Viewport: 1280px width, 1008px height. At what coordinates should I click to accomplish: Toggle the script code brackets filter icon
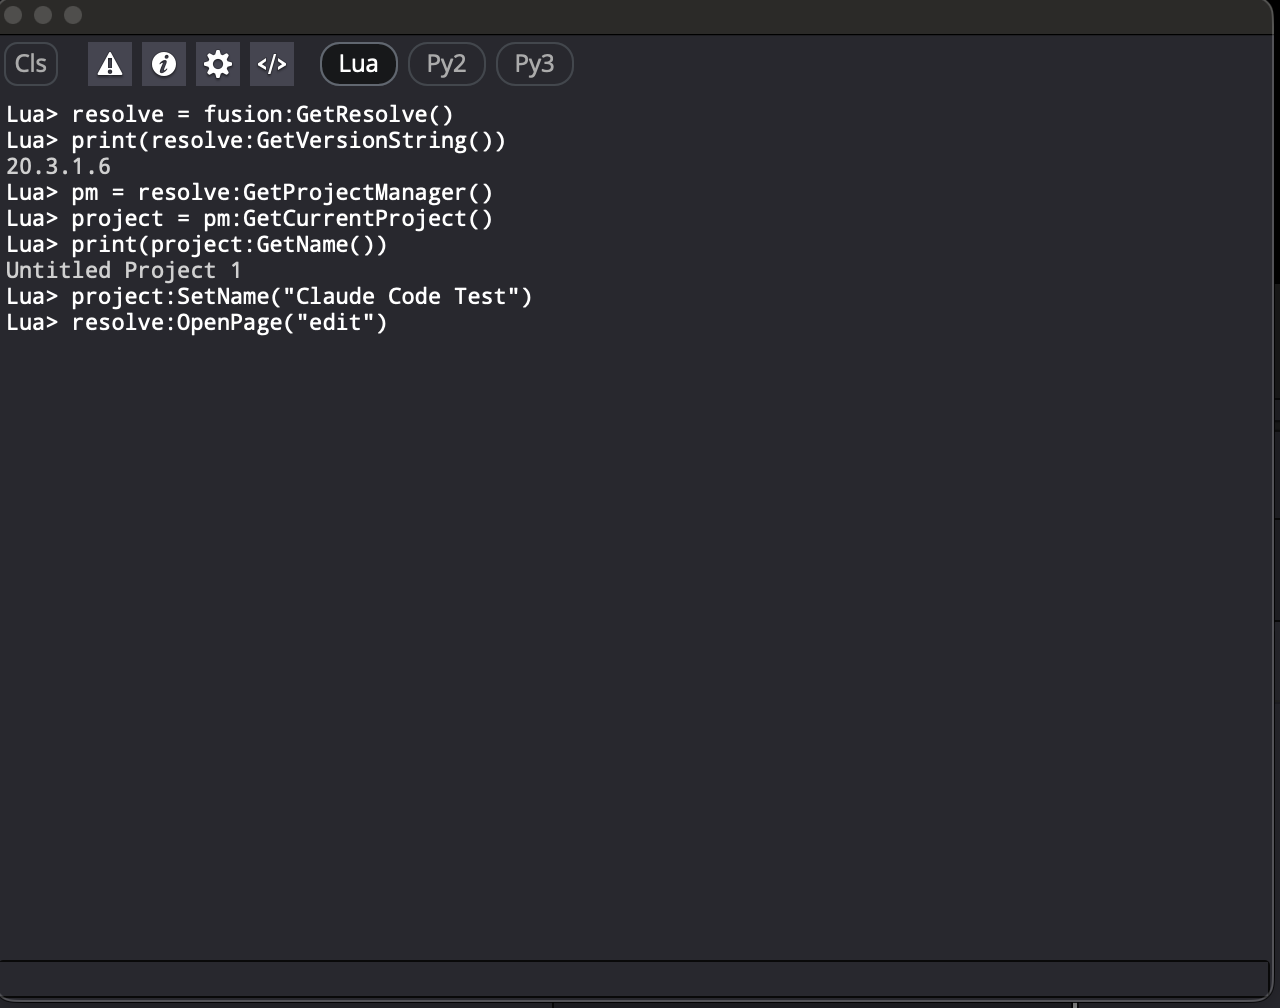[272, 64]
